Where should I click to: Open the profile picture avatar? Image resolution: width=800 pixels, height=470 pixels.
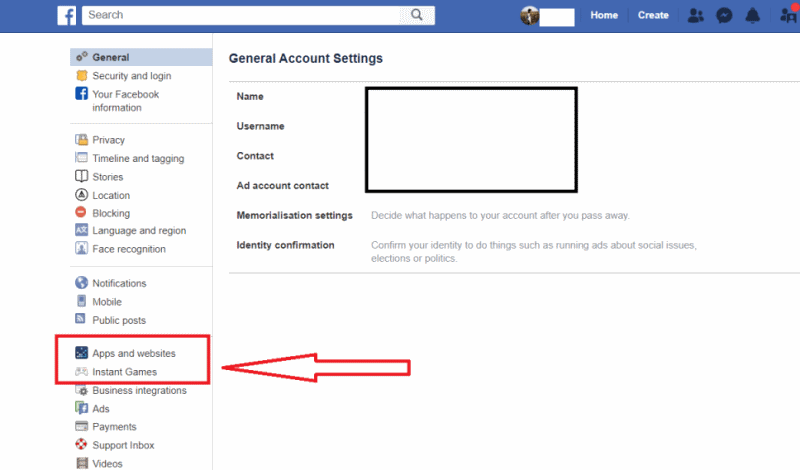pos(530,16)
